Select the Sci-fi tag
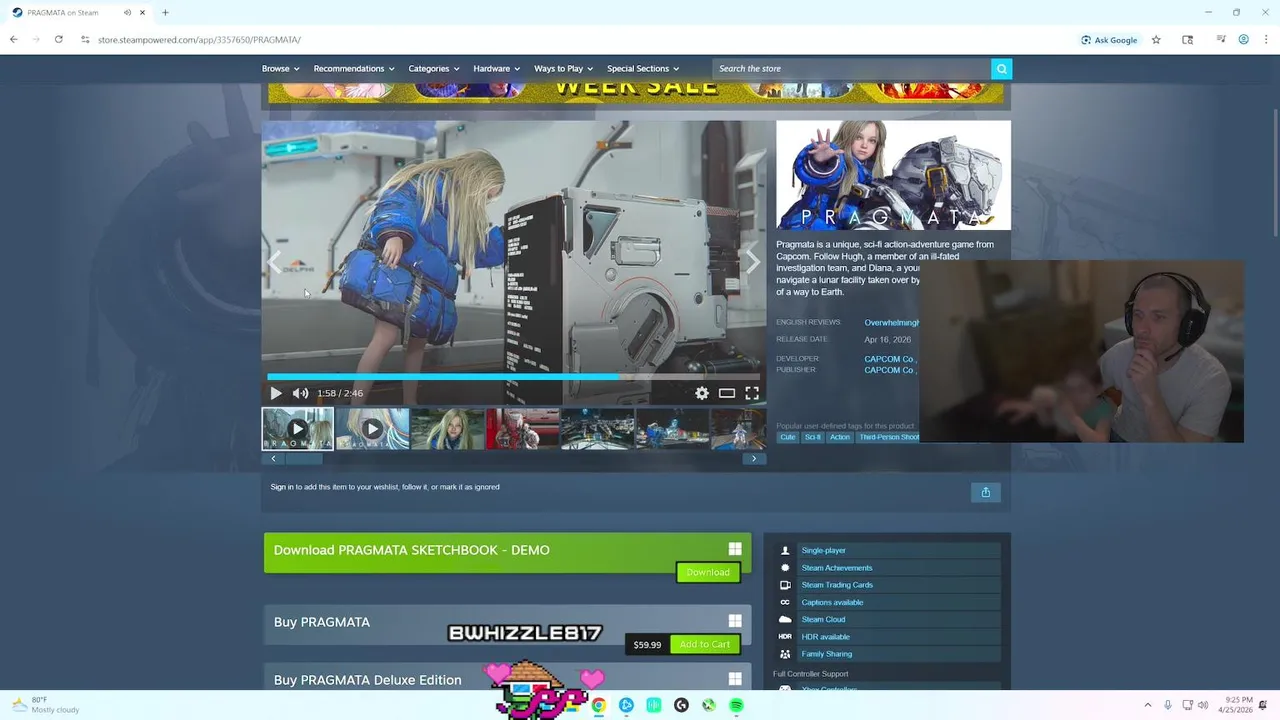Viewport: 1280px width, 720px height. coord(812,437)
